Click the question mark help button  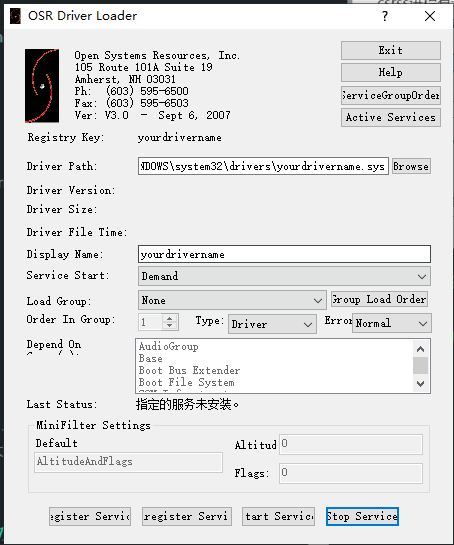(384, 16)
